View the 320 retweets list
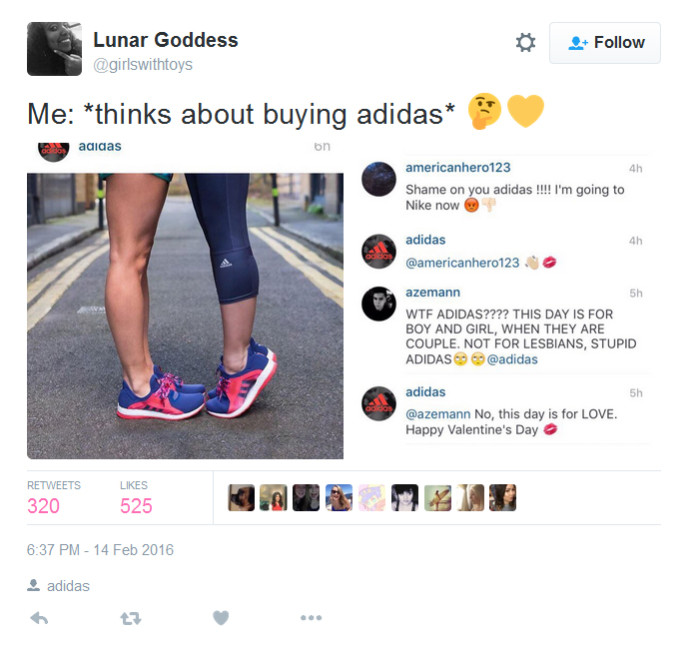Screen dimensions: 700x647 pyautogui.click(x=54, y=498)
